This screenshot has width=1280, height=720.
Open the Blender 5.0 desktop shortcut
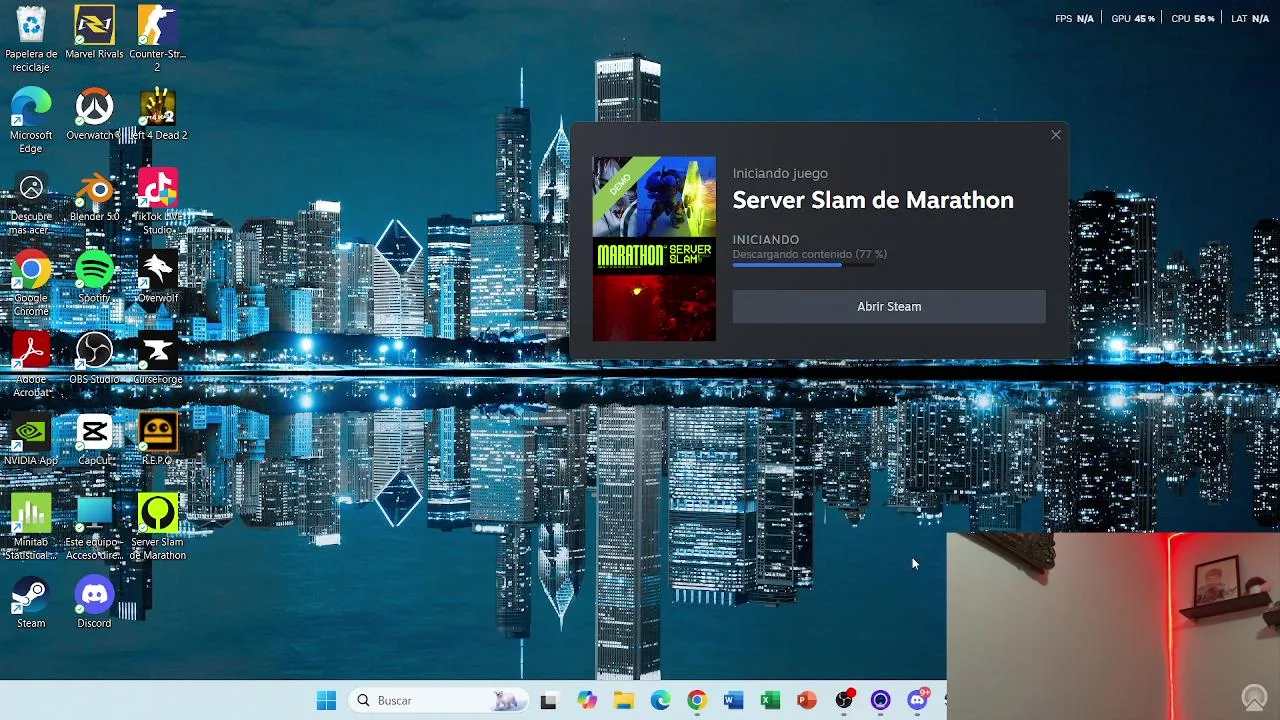(x=94, y=195)
